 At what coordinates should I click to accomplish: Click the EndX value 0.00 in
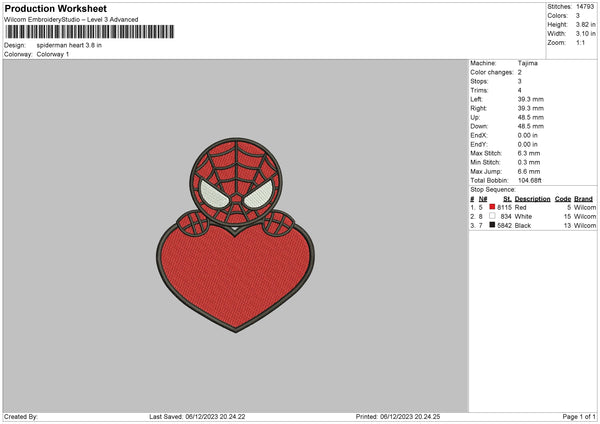point(528,135)
